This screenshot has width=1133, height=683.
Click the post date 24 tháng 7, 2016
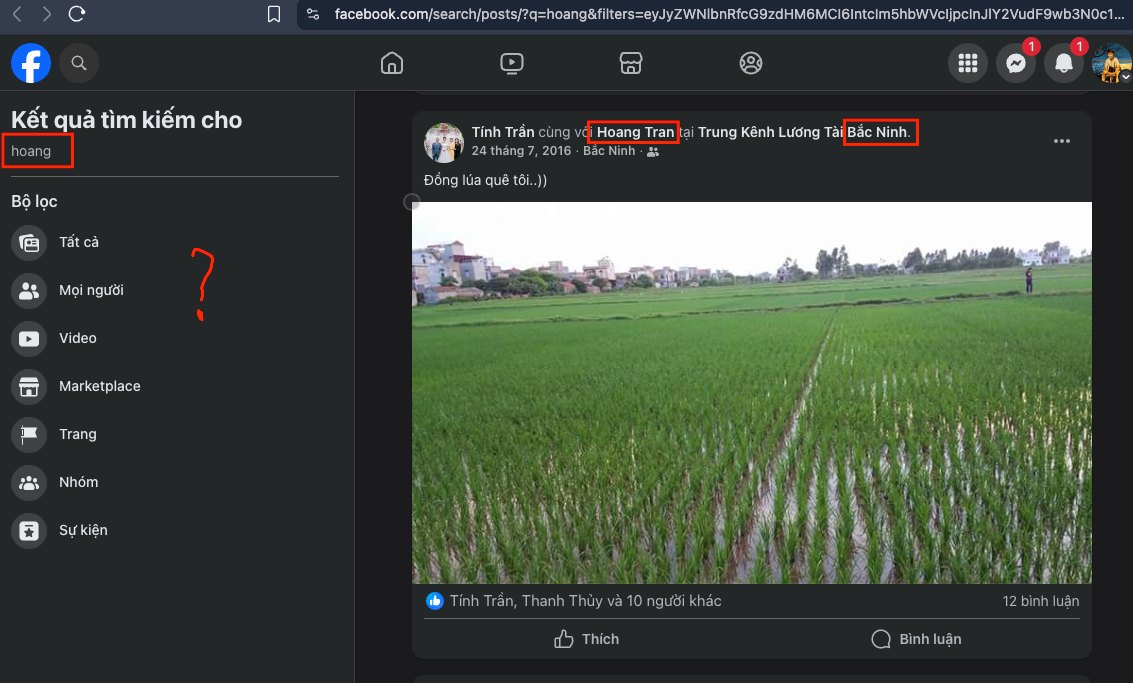pyautogui.click(x=521, y=151)
